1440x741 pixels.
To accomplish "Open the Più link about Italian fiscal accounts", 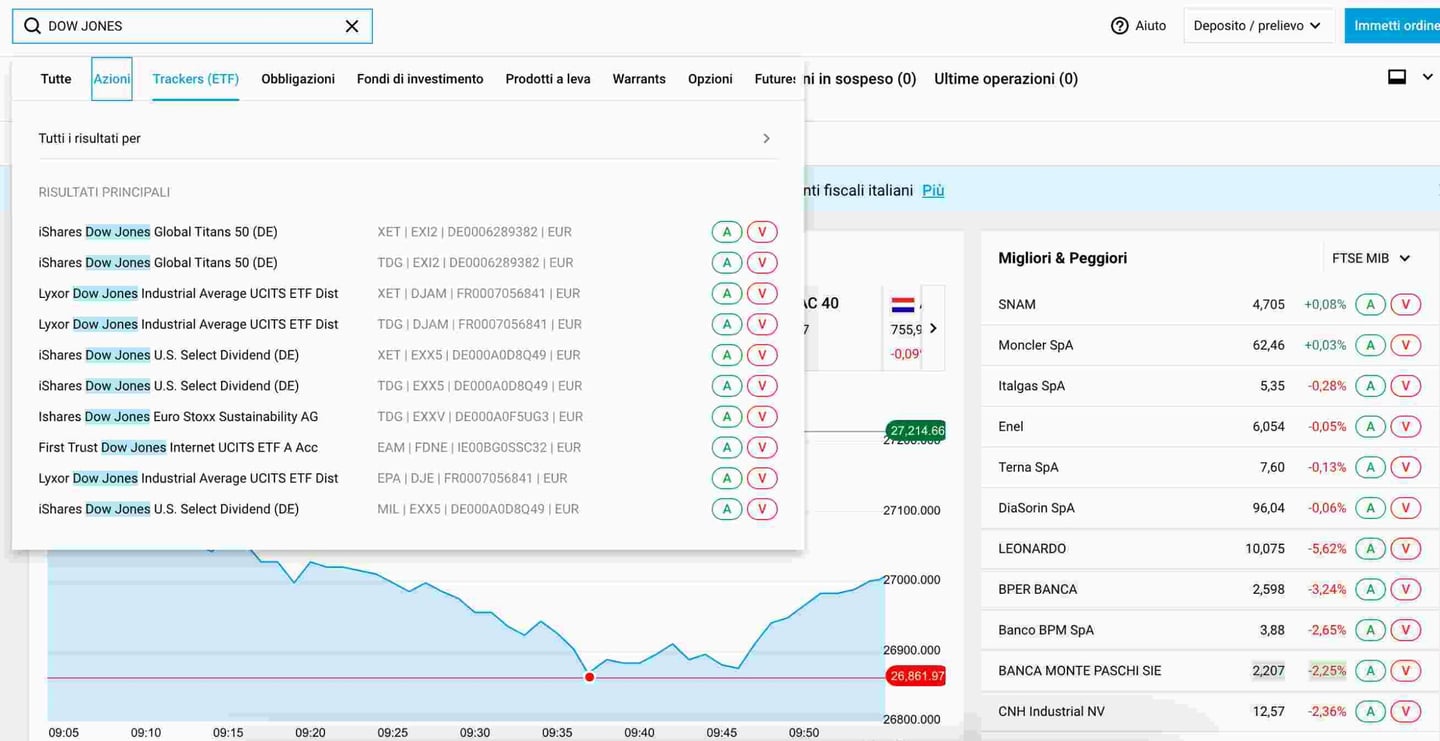I will pyautogui.click(x=933, y=190).
